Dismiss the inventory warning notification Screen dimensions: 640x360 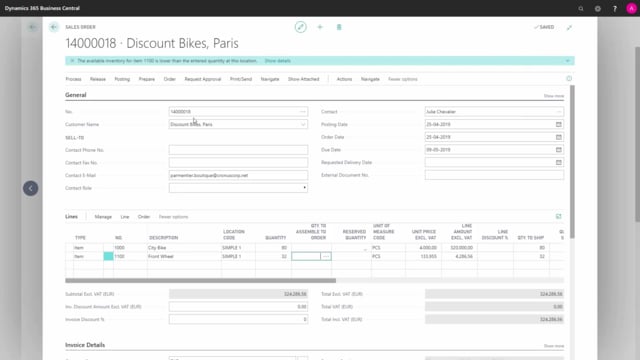click(72, 61)
